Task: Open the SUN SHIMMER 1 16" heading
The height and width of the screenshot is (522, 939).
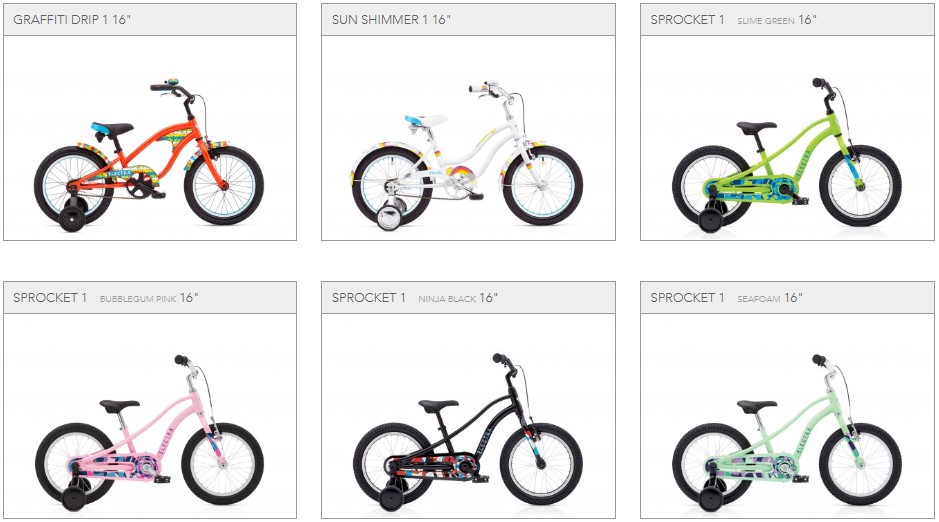Action: [x=391, y=20]
